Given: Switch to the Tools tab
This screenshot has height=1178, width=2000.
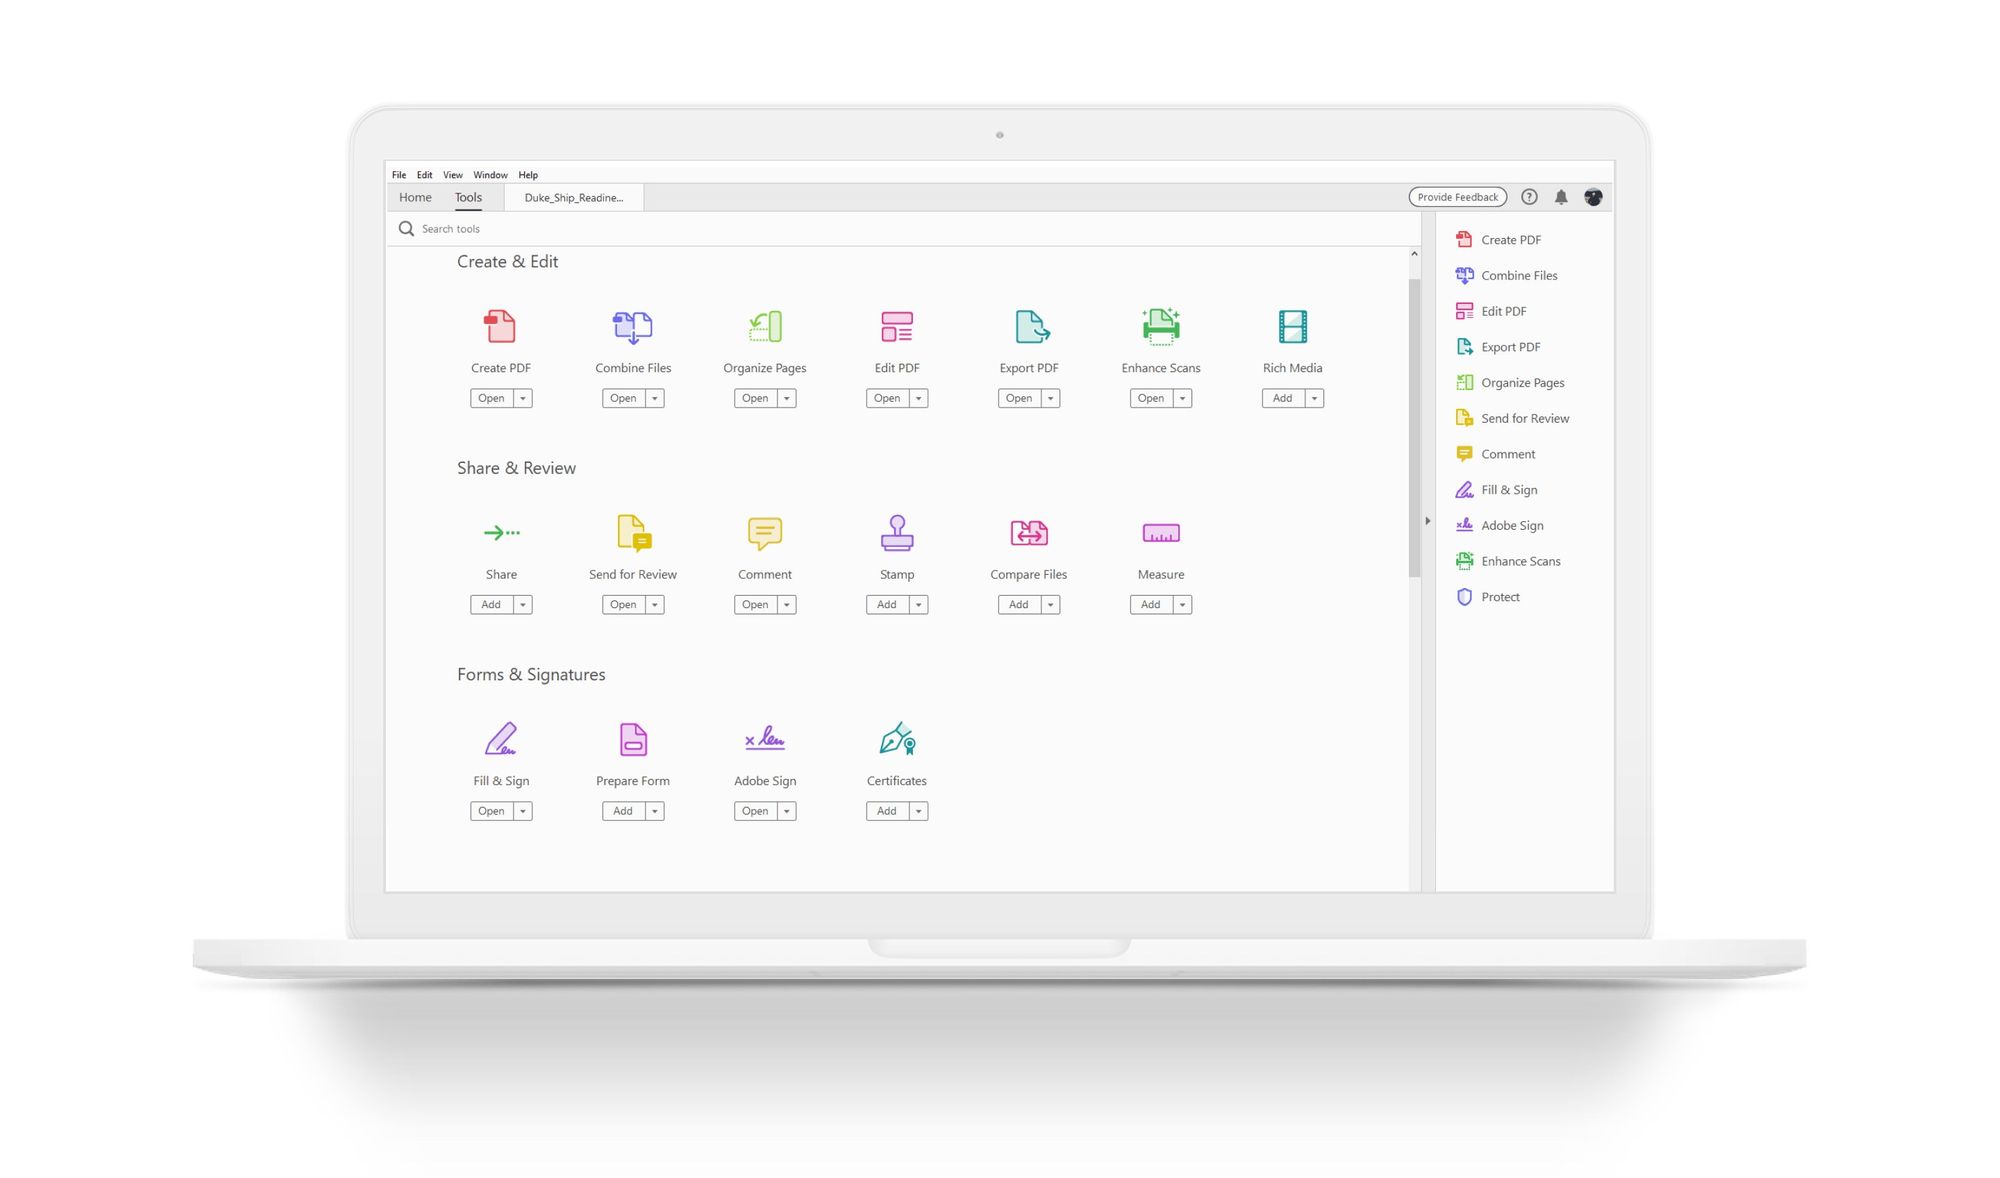Looking at the screenshot, I should (467, 196).
